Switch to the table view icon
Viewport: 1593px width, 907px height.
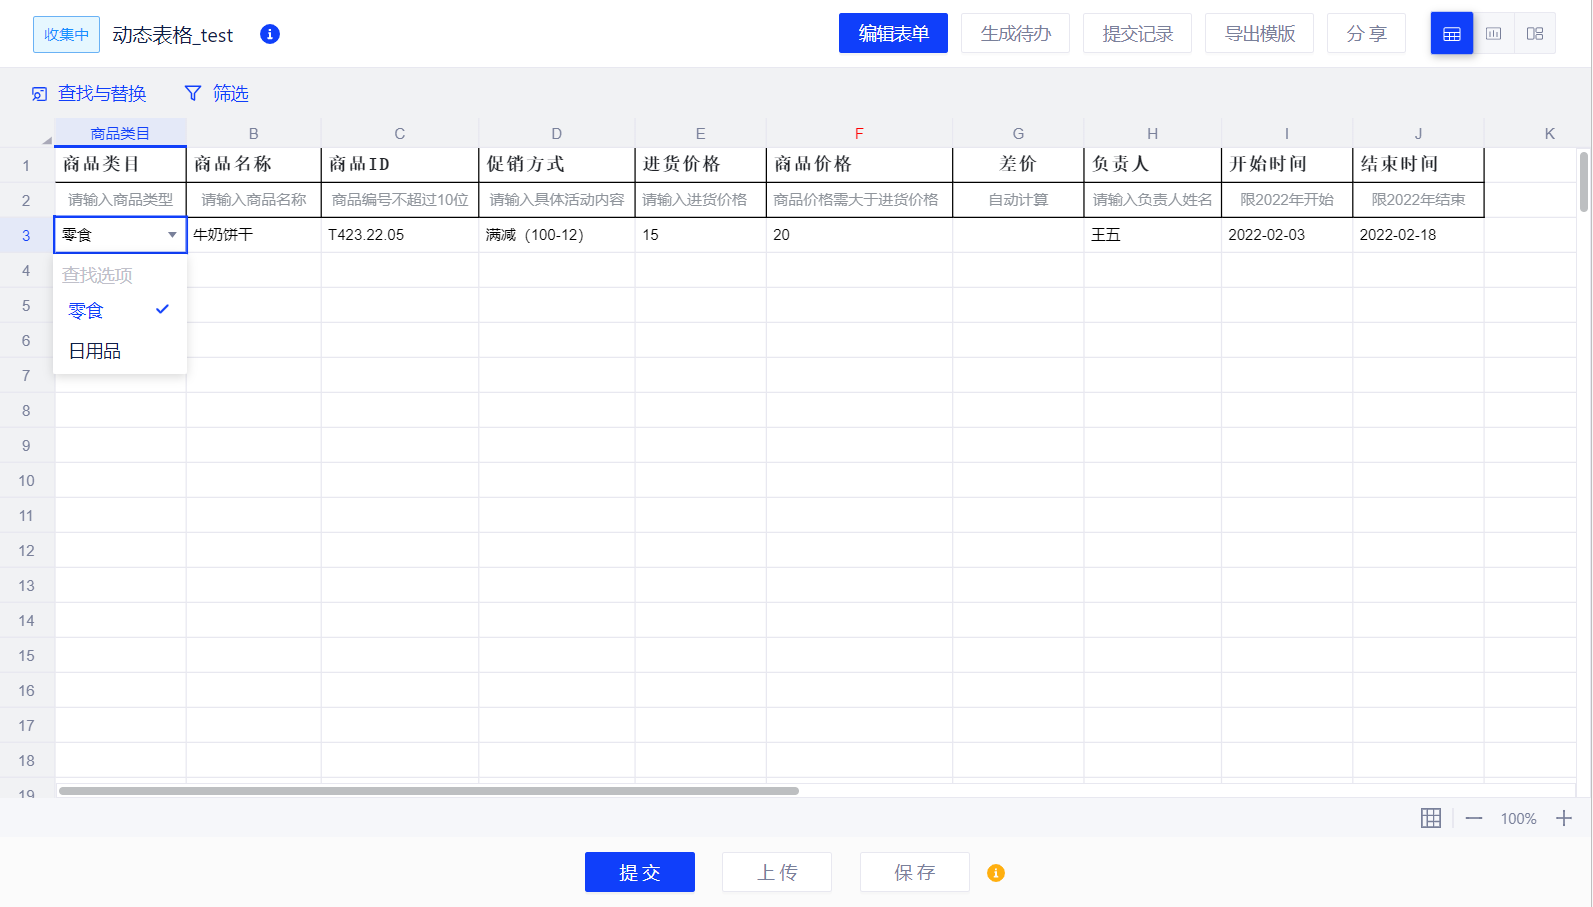pos(1451,34)
